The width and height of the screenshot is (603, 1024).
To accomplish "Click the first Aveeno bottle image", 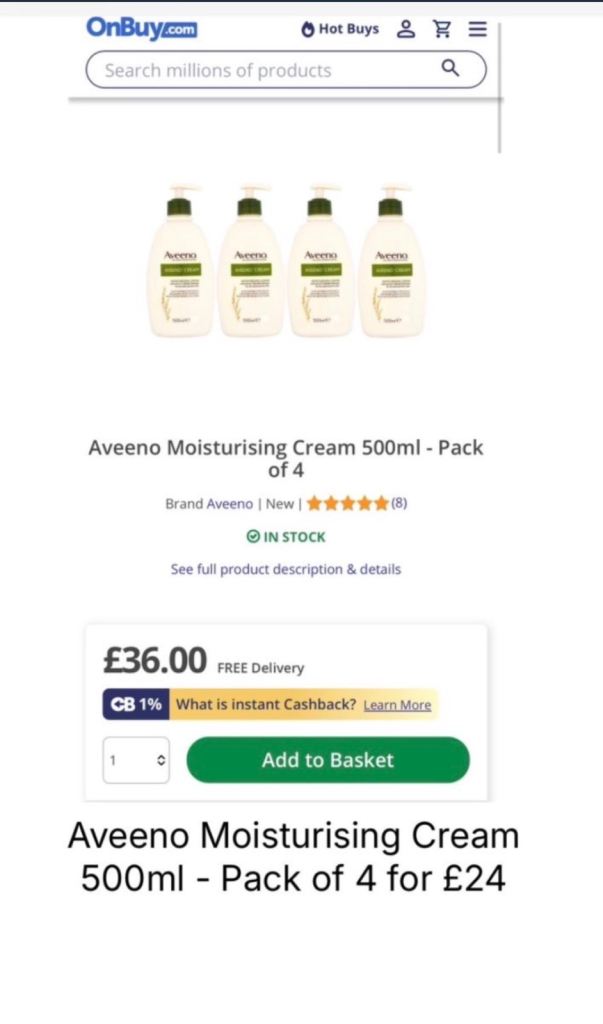I will point(180,261).
